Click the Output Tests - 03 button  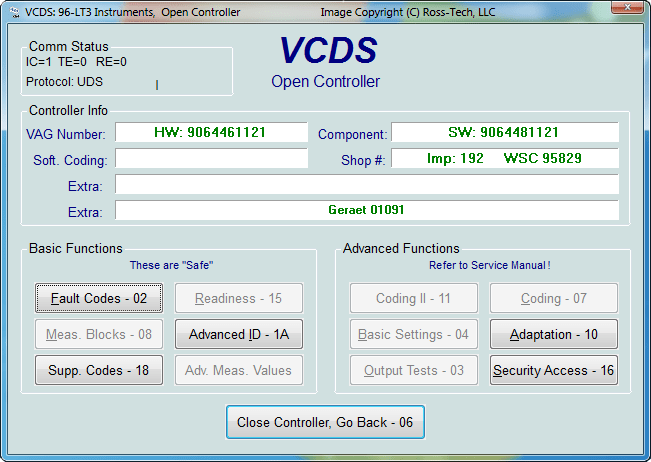(413, 370)
